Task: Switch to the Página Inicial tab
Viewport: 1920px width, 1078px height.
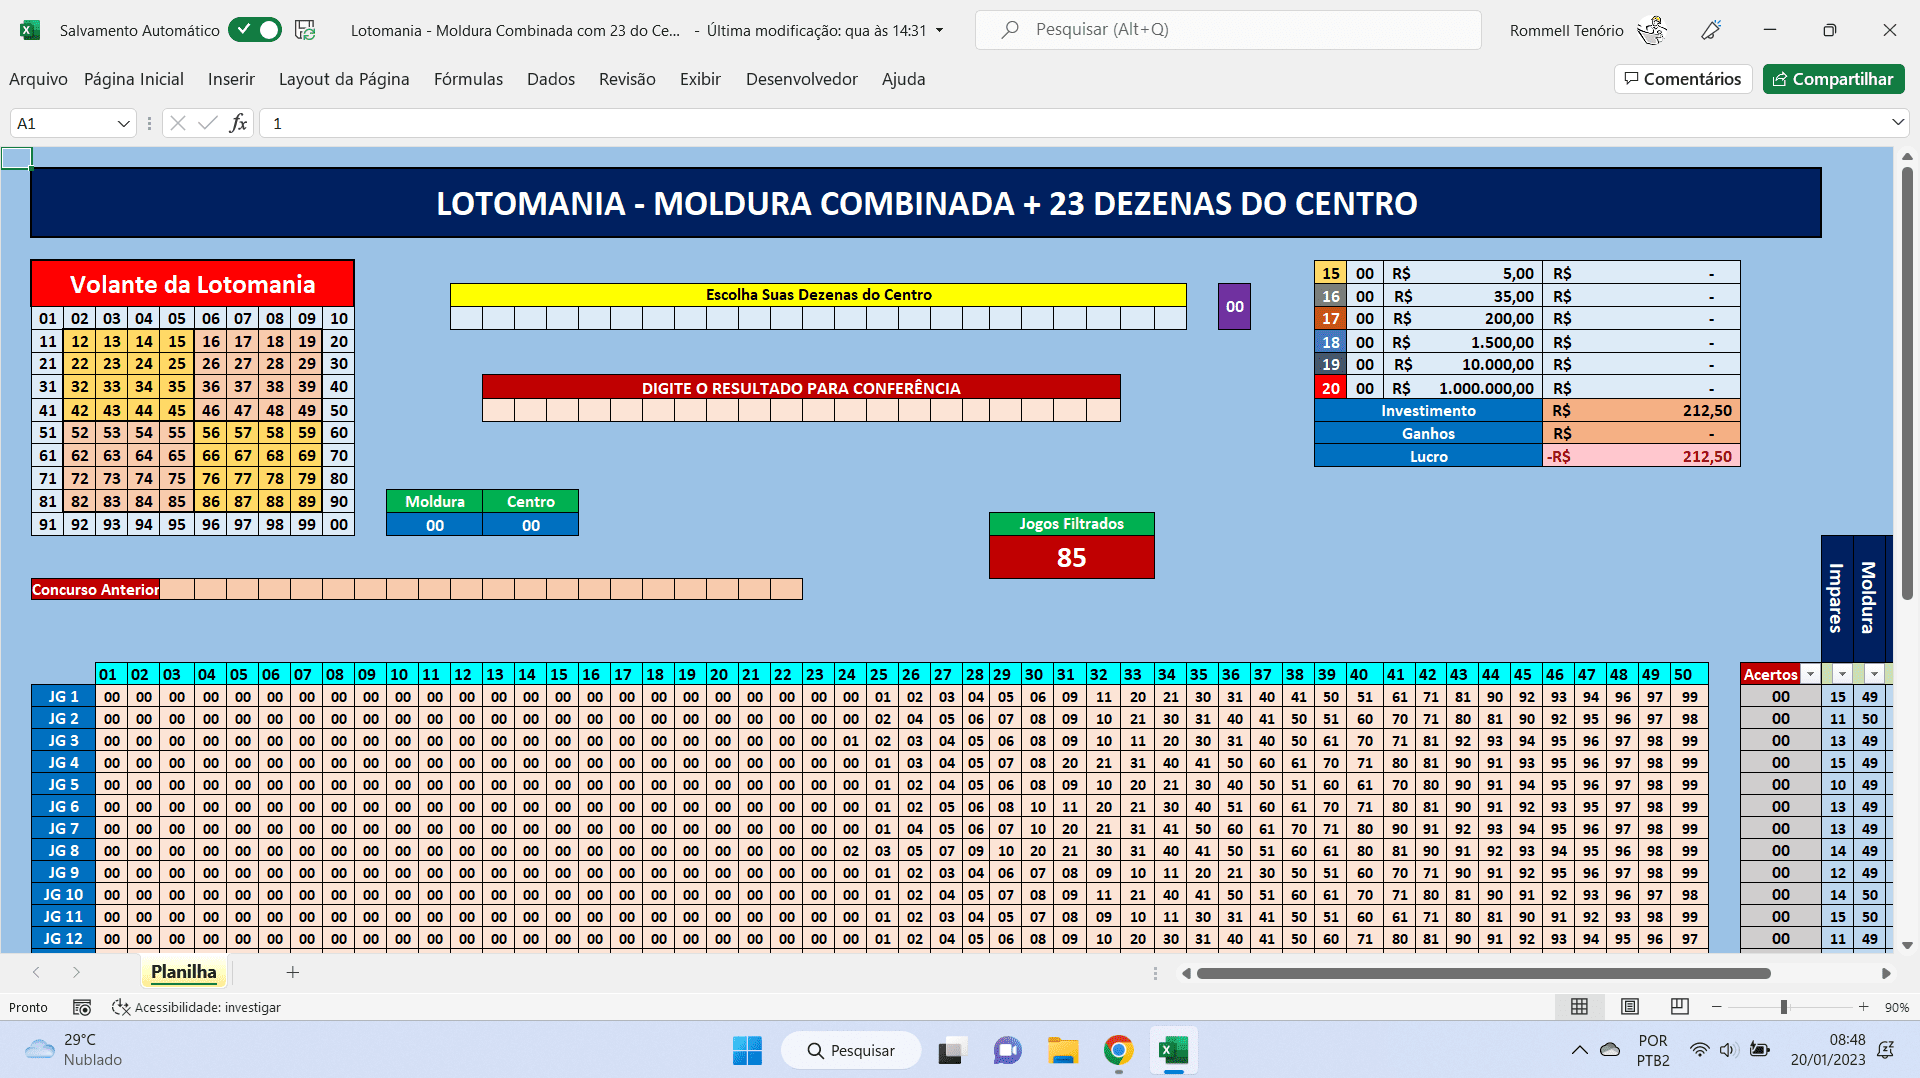Action: coord(134,79)
